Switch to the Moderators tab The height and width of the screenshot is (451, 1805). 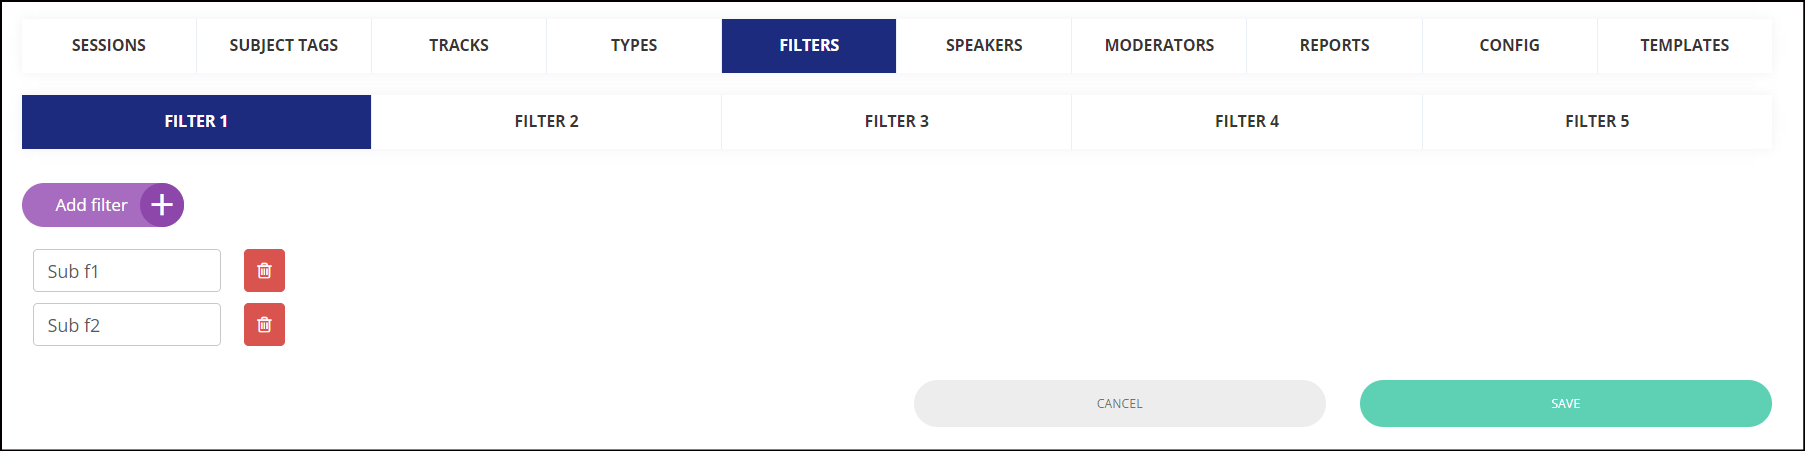click(1159, 45)
